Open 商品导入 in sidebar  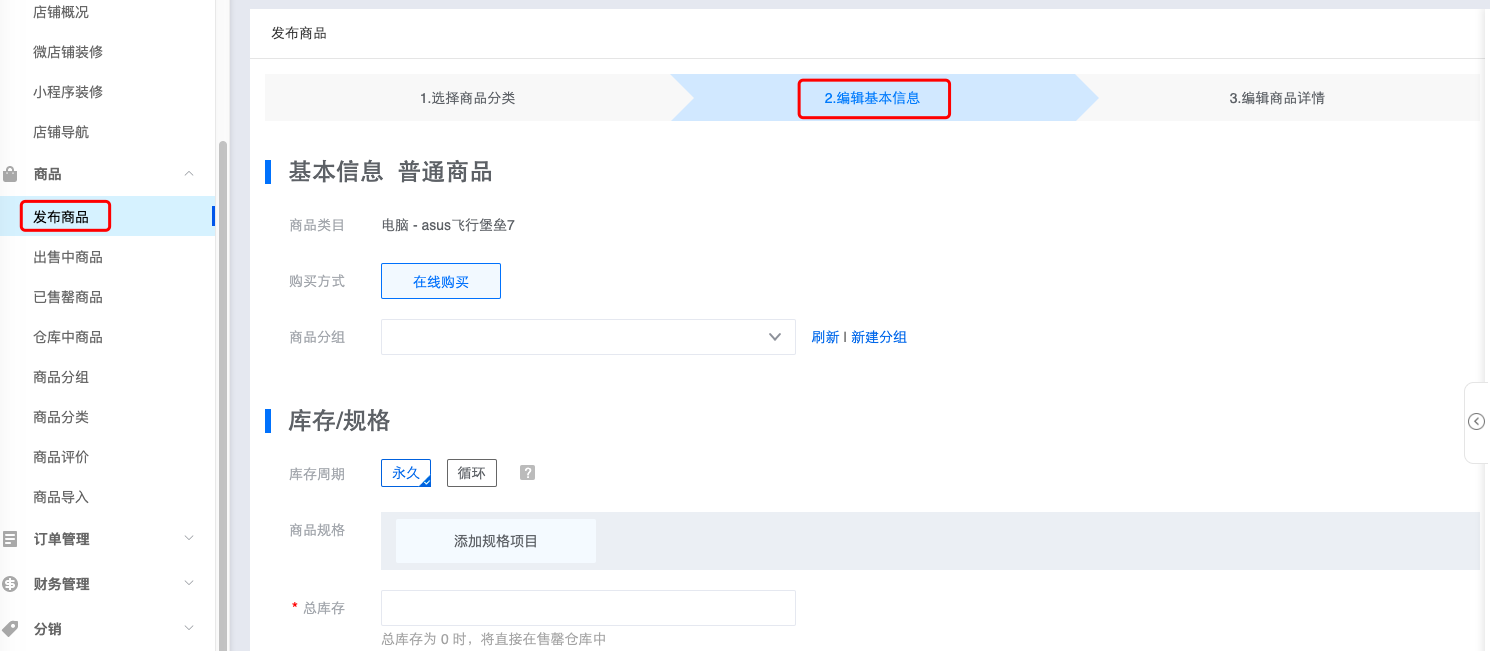[x=61, y=497]
